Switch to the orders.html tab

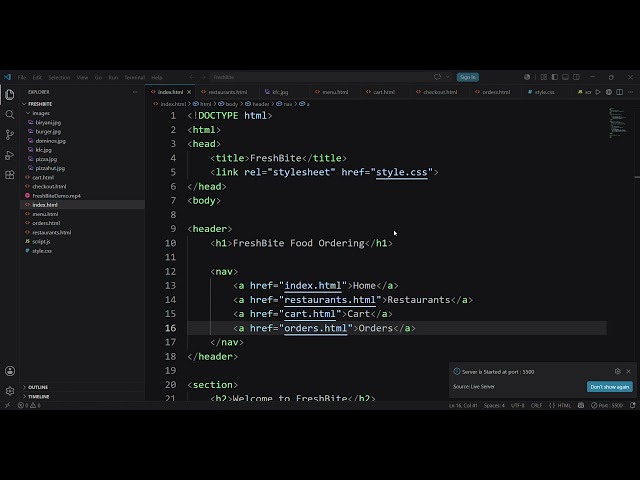pyautogui.click(x=496, y=92)
